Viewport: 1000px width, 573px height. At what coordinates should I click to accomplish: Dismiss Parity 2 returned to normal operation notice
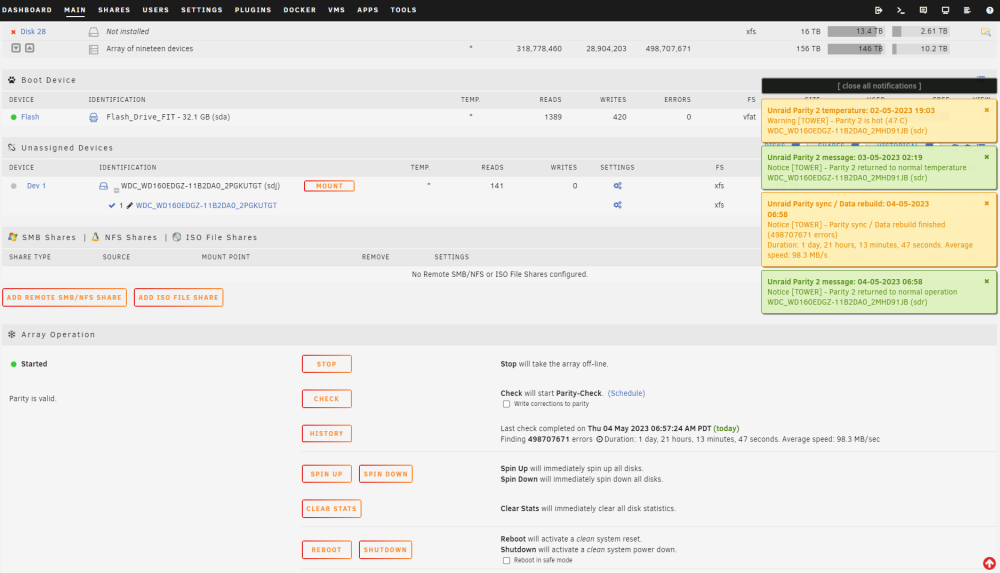pyautogui.click(x=987, y=281)
